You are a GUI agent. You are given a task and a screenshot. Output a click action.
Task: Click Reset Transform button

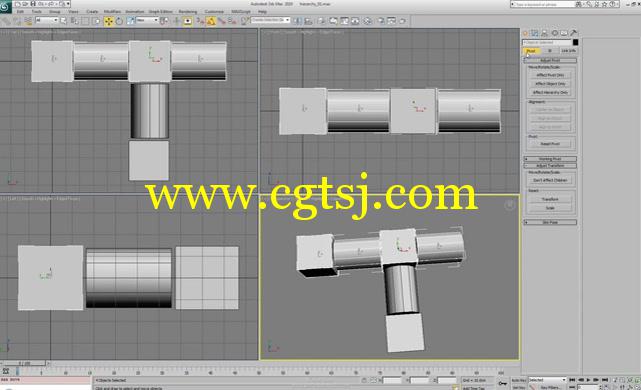[550, 199]
